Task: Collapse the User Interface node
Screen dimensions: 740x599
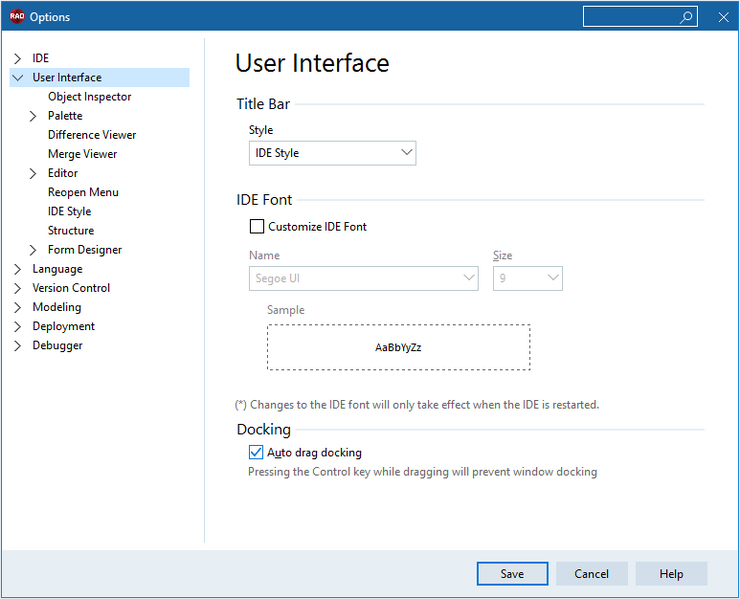Action: [x=17, y=77]
